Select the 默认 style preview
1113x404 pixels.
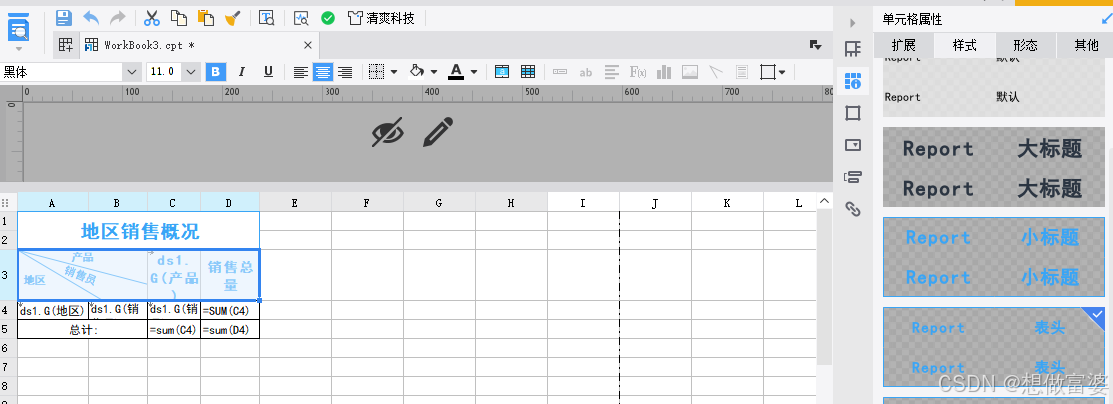point(994,85)
